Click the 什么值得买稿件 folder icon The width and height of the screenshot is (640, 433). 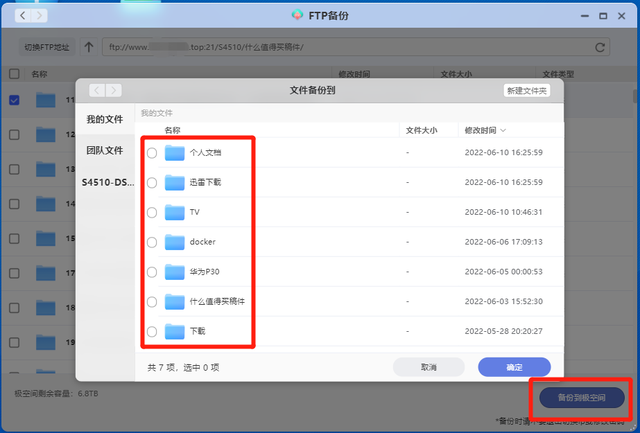(x=175, y=302)
